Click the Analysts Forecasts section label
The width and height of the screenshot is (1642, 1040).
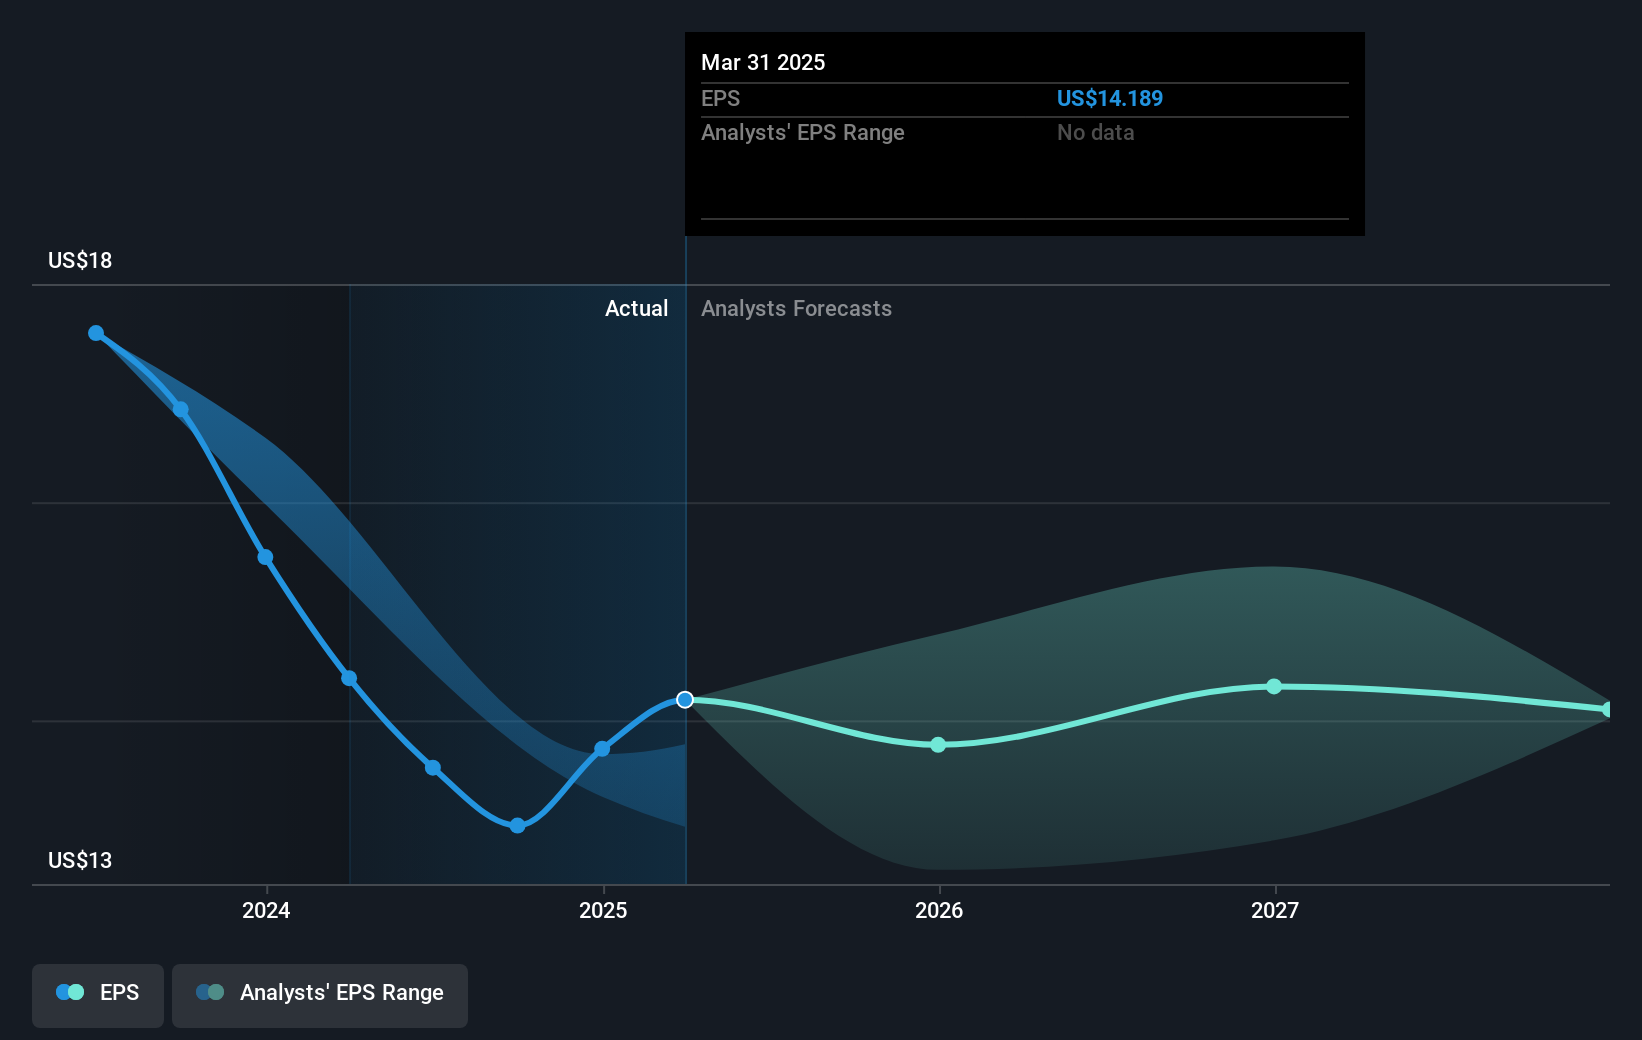pos(796,308)
